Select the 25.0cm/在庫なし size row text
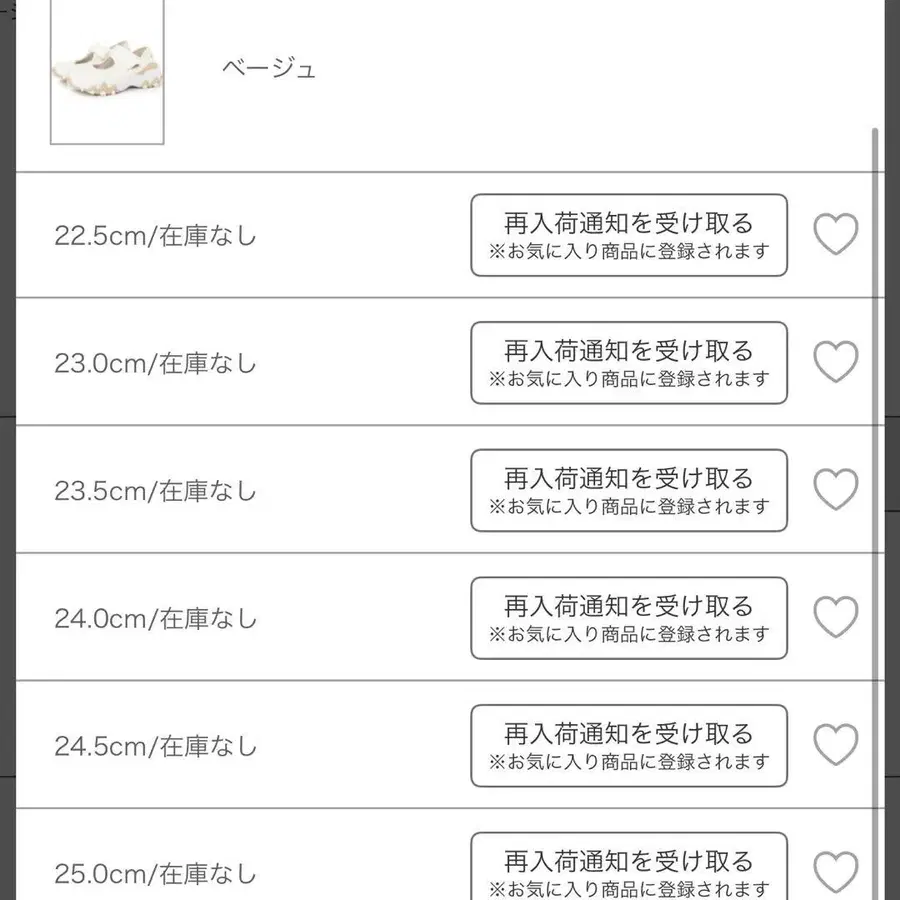The height and width of the screenshot is (900, 900). point(155,874)
